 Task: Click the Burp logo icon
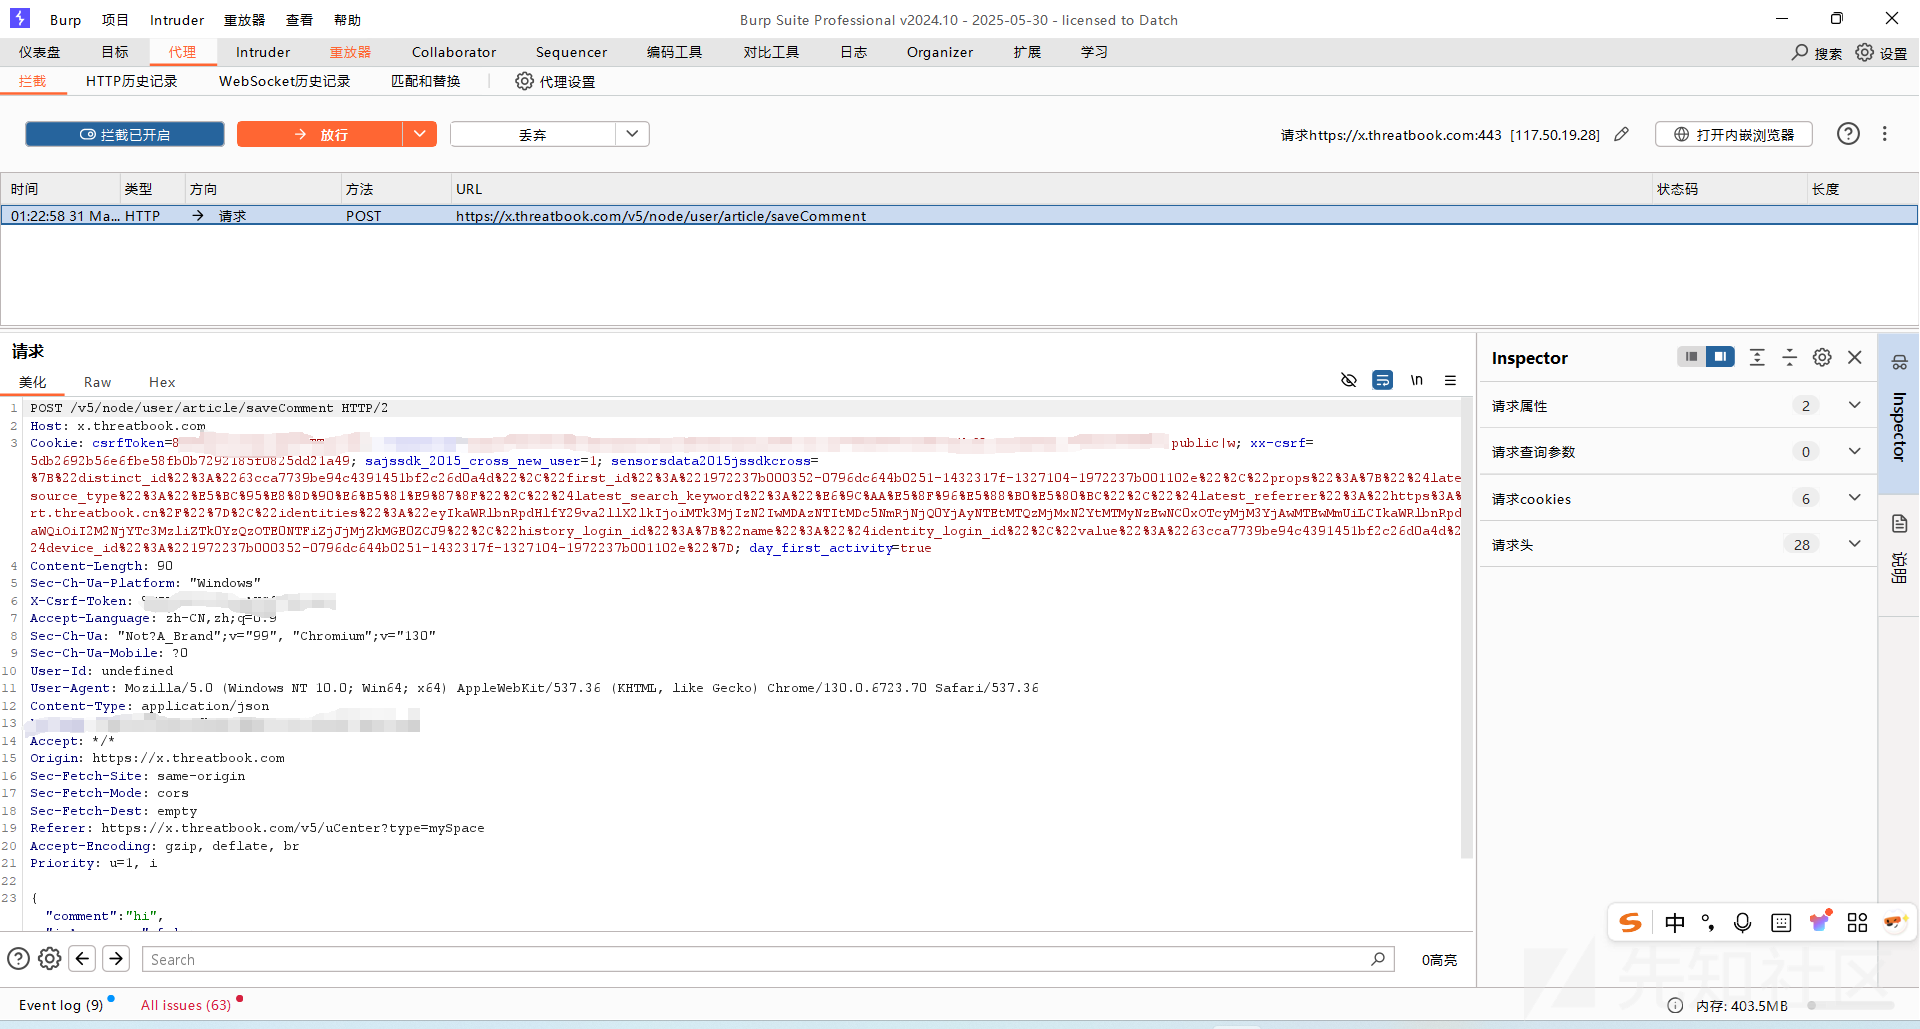(20, 18)
